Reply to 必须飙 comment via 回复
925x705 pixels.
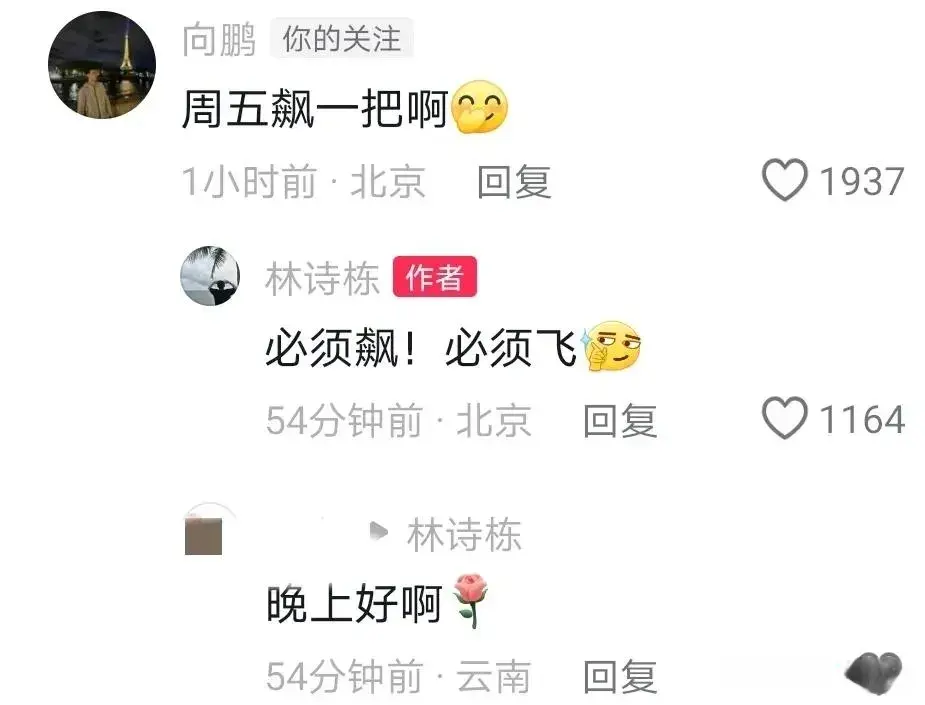click(620, 420)
